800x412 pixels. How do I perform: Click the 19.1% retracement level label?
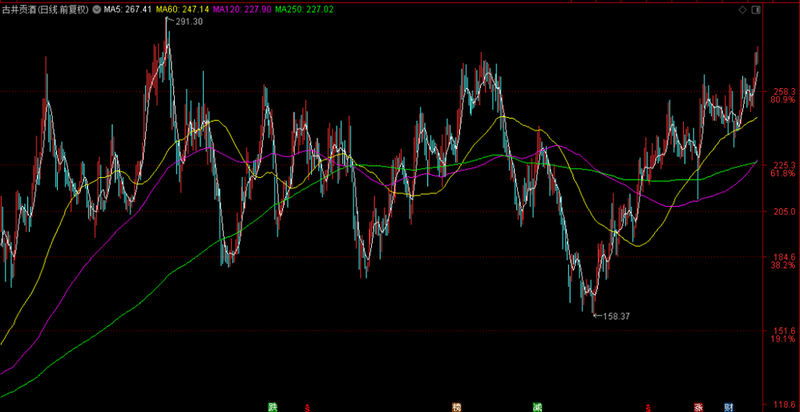tap(782, 340)
